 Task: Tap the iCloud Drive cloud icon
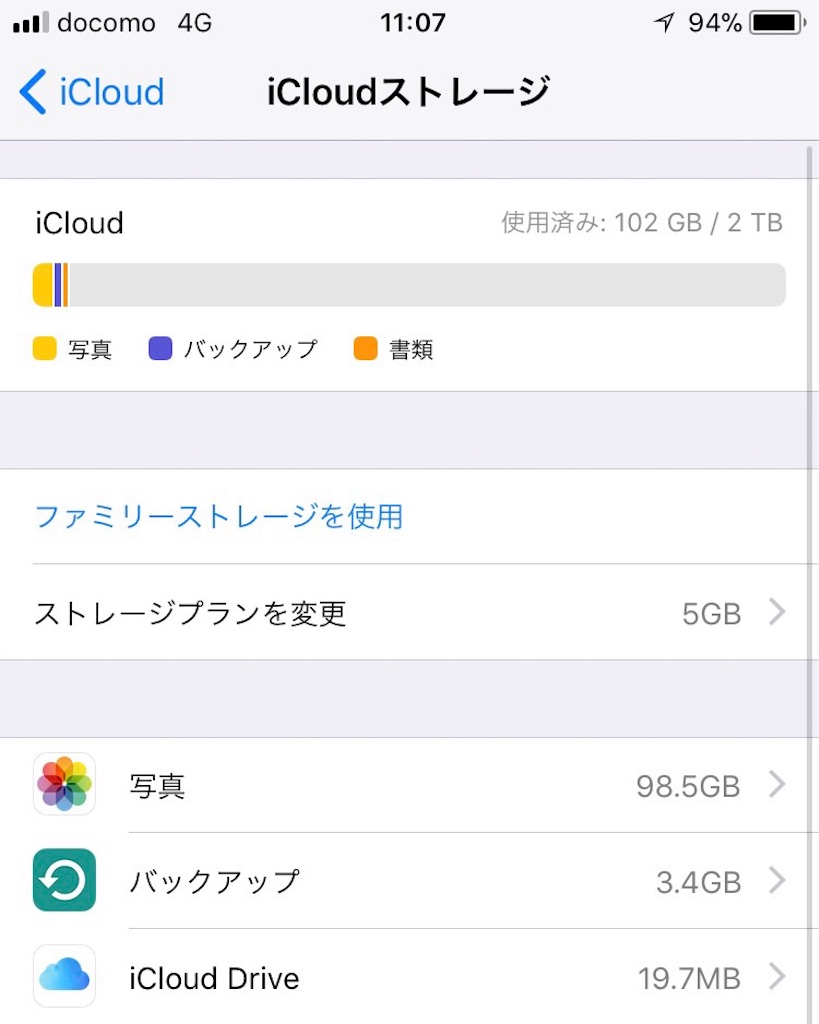64,976
